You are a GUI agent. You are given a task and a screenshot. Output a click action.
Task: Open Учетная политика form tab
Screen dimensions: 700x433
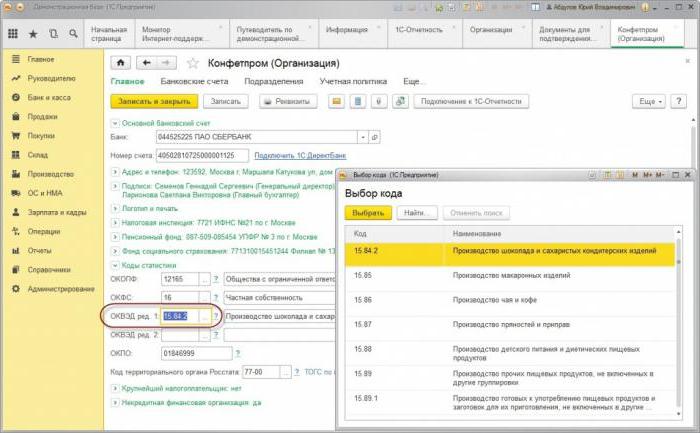click(x=353, y=82)
